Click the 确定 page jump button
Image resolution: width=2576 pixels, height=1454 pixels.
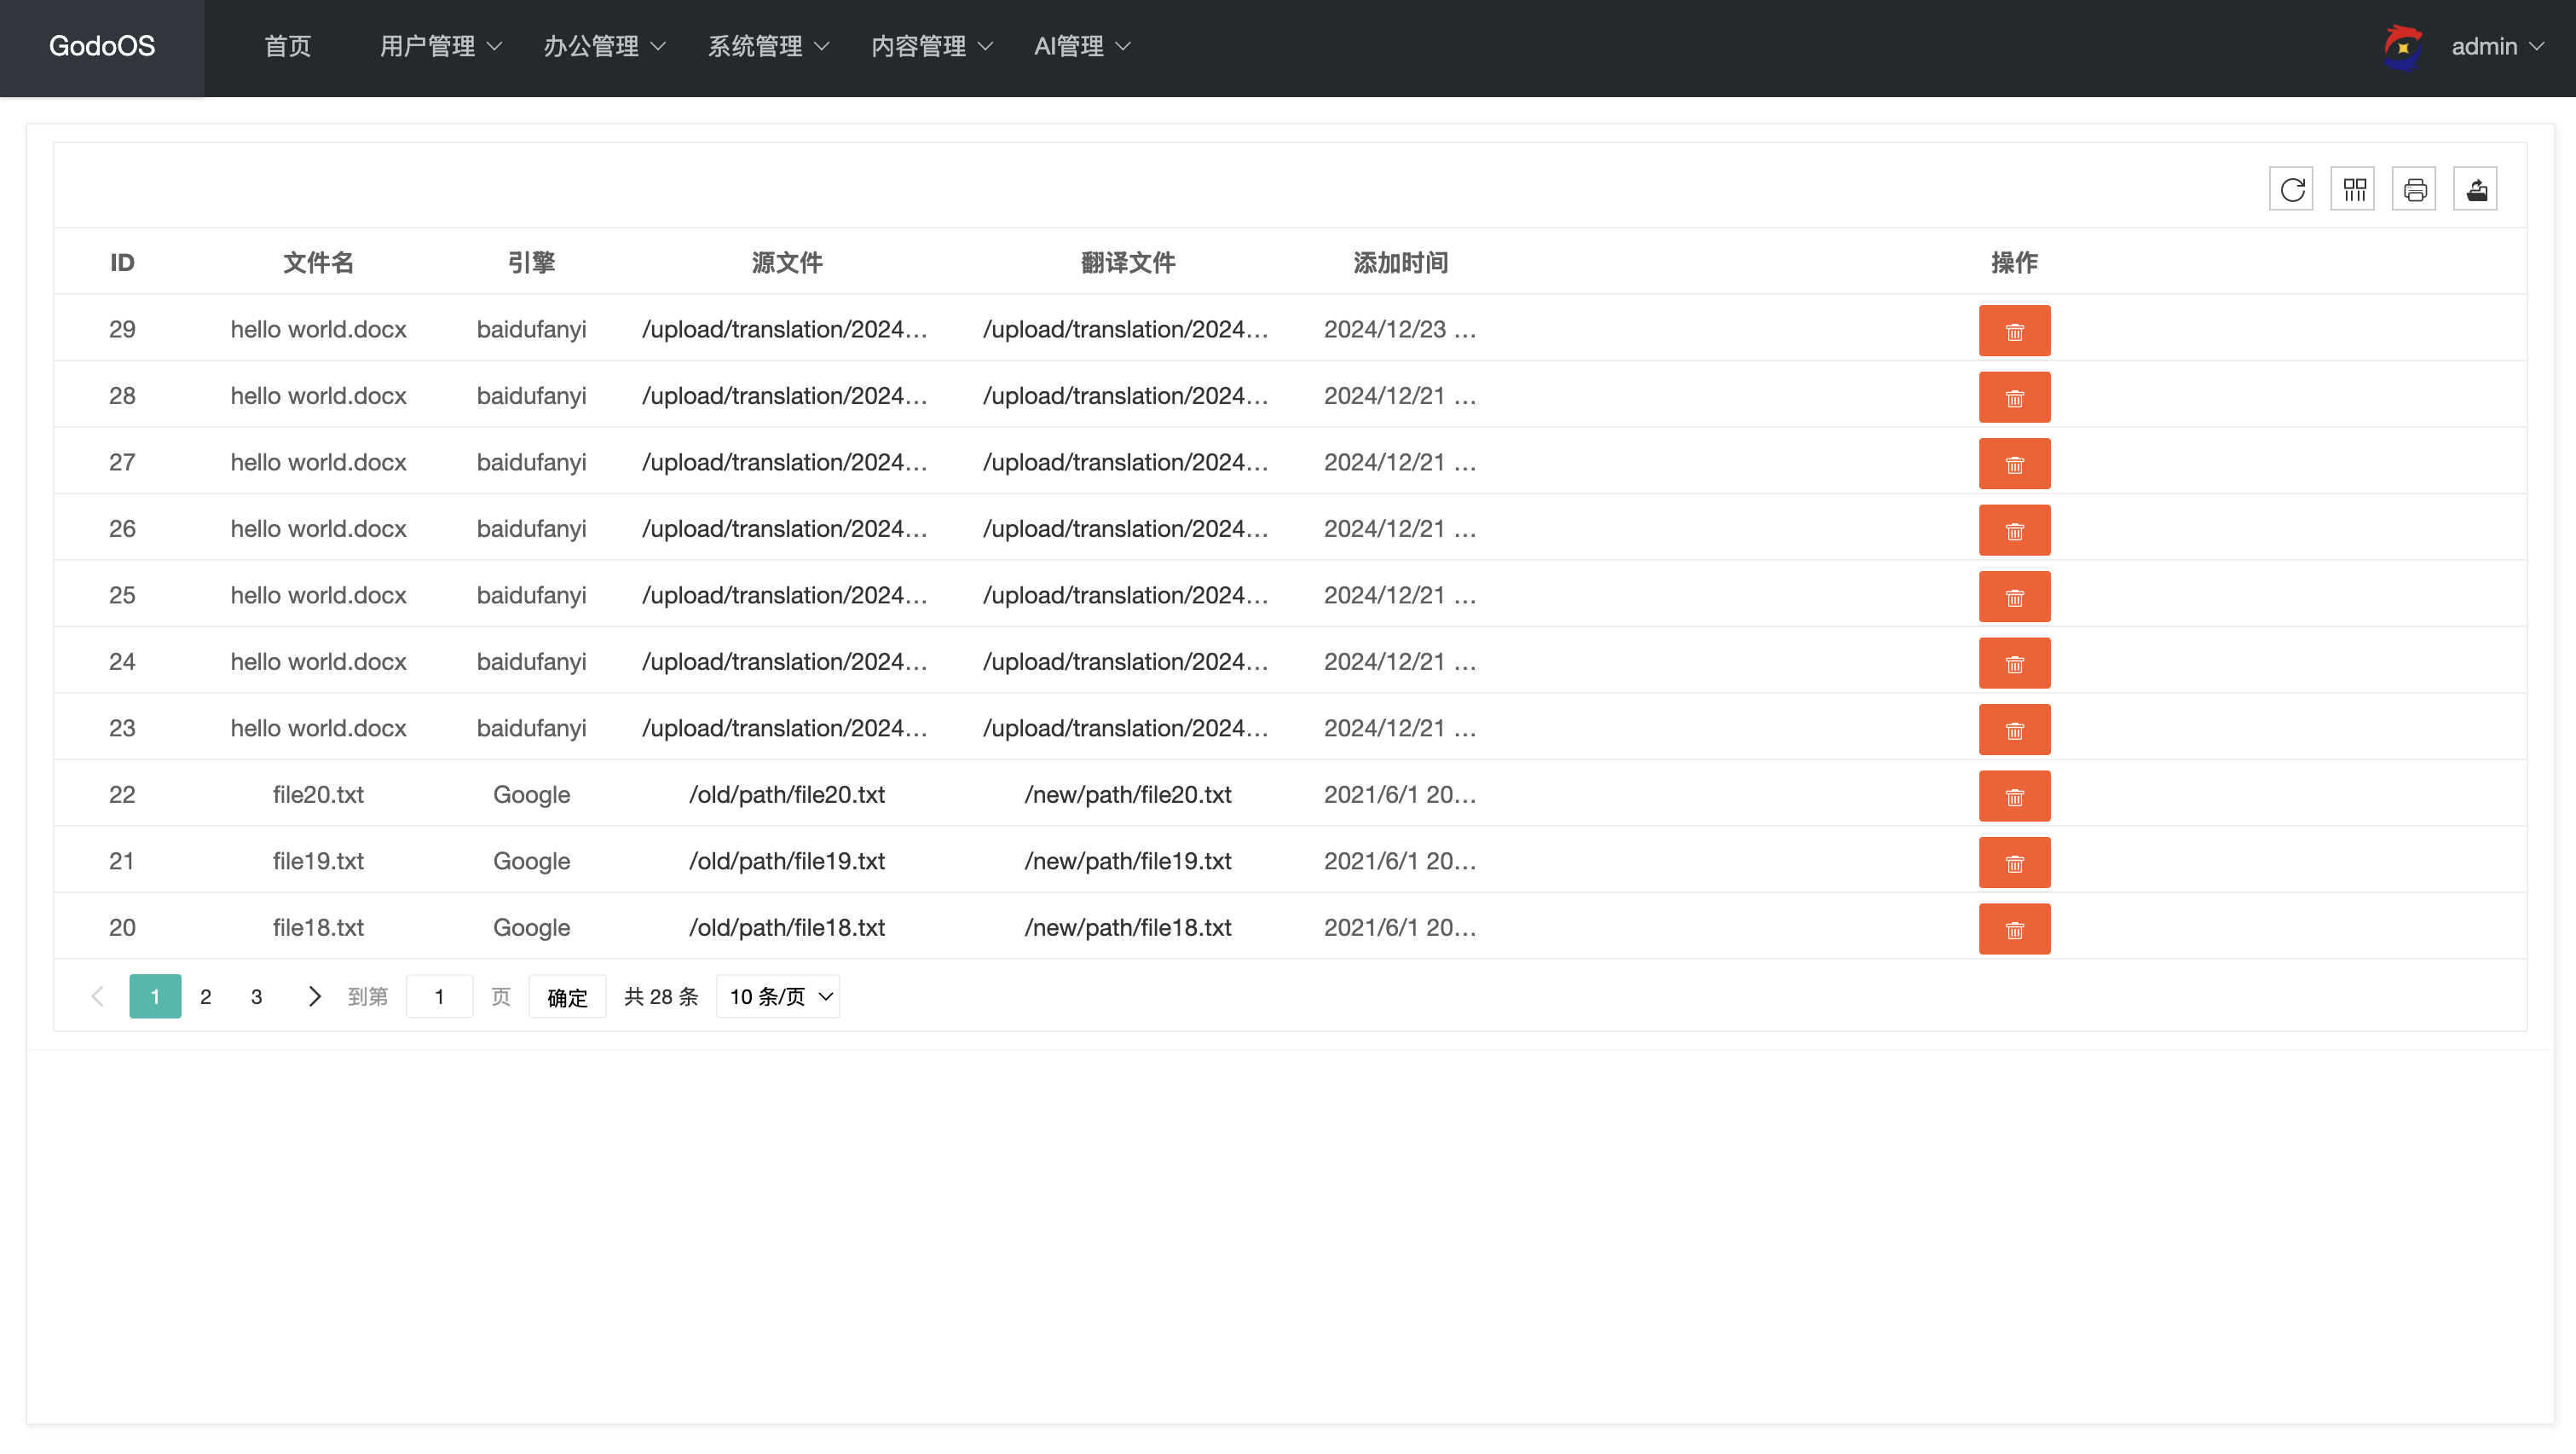pos(567,996)
